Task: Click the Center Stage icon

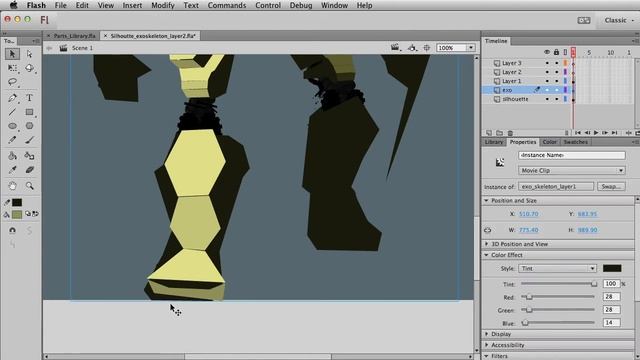Action: pos(427,48)
